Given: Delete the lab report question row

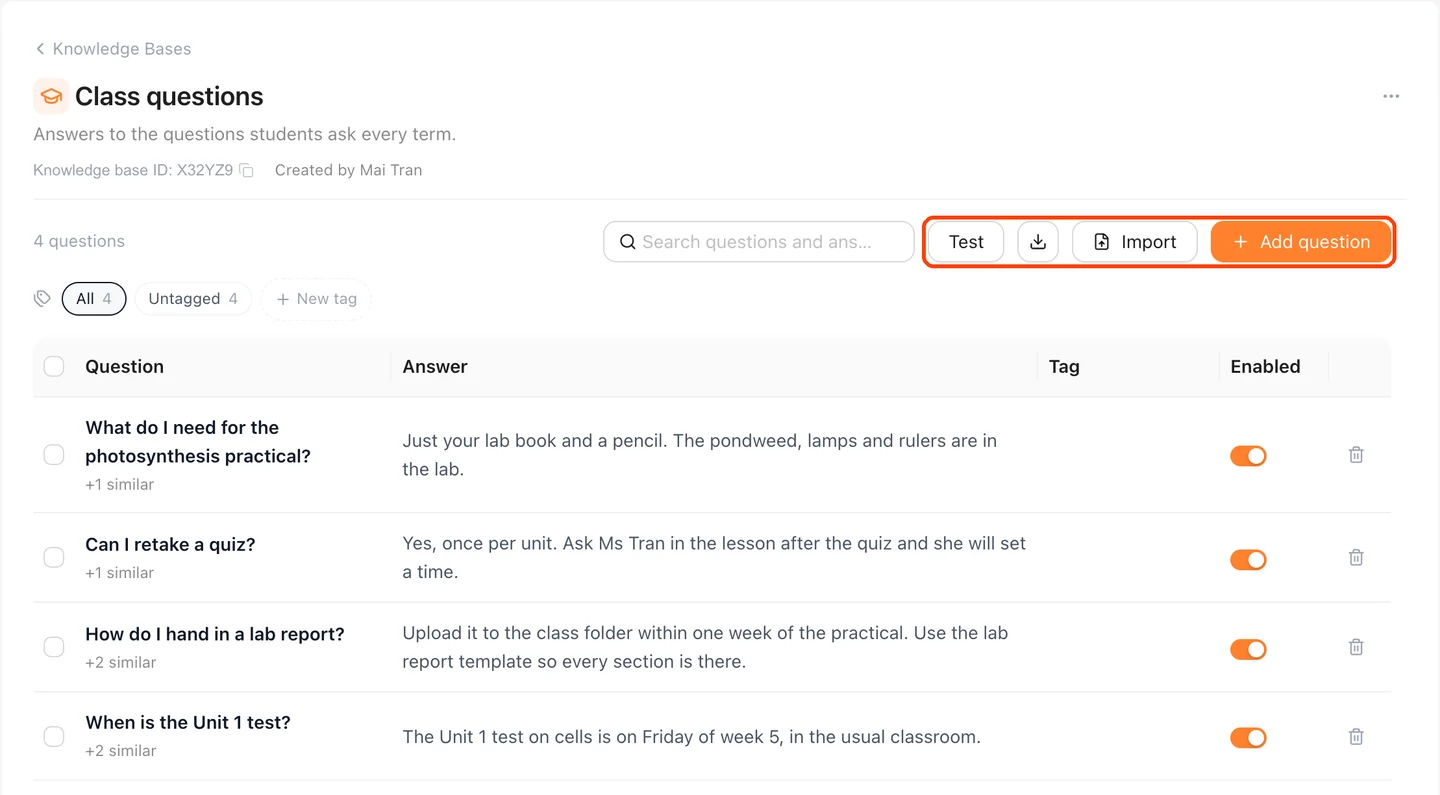Looking at the screenshot, I should pos(1356,647).
